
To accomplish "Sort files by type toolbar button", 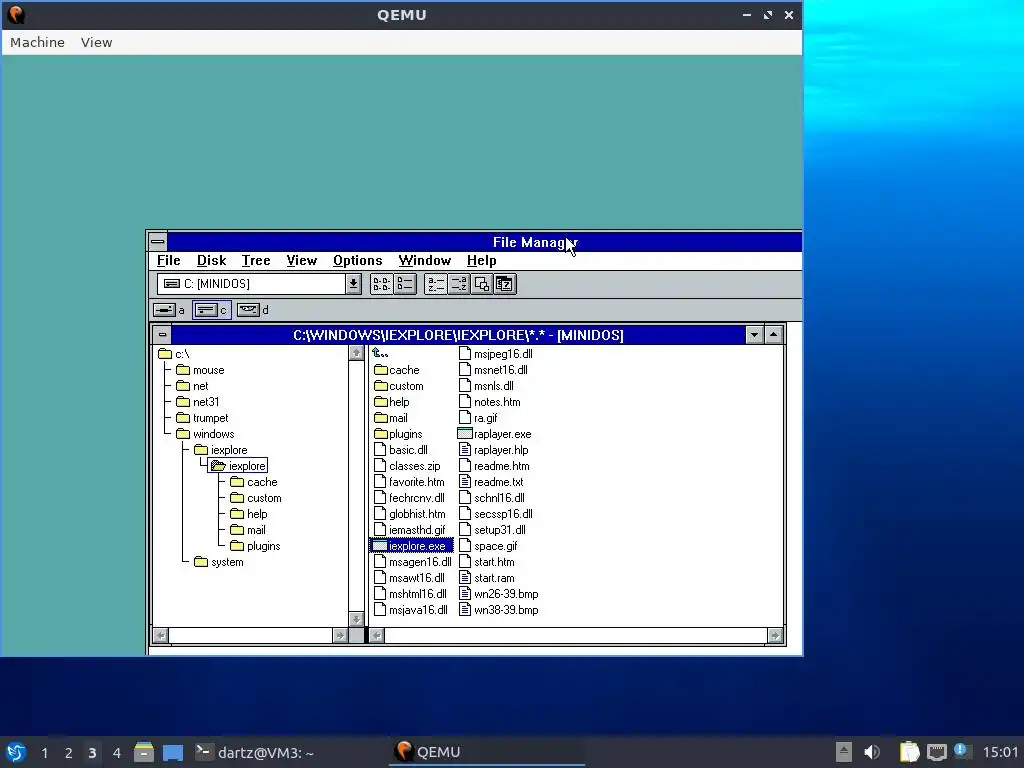I will [459, 284].
